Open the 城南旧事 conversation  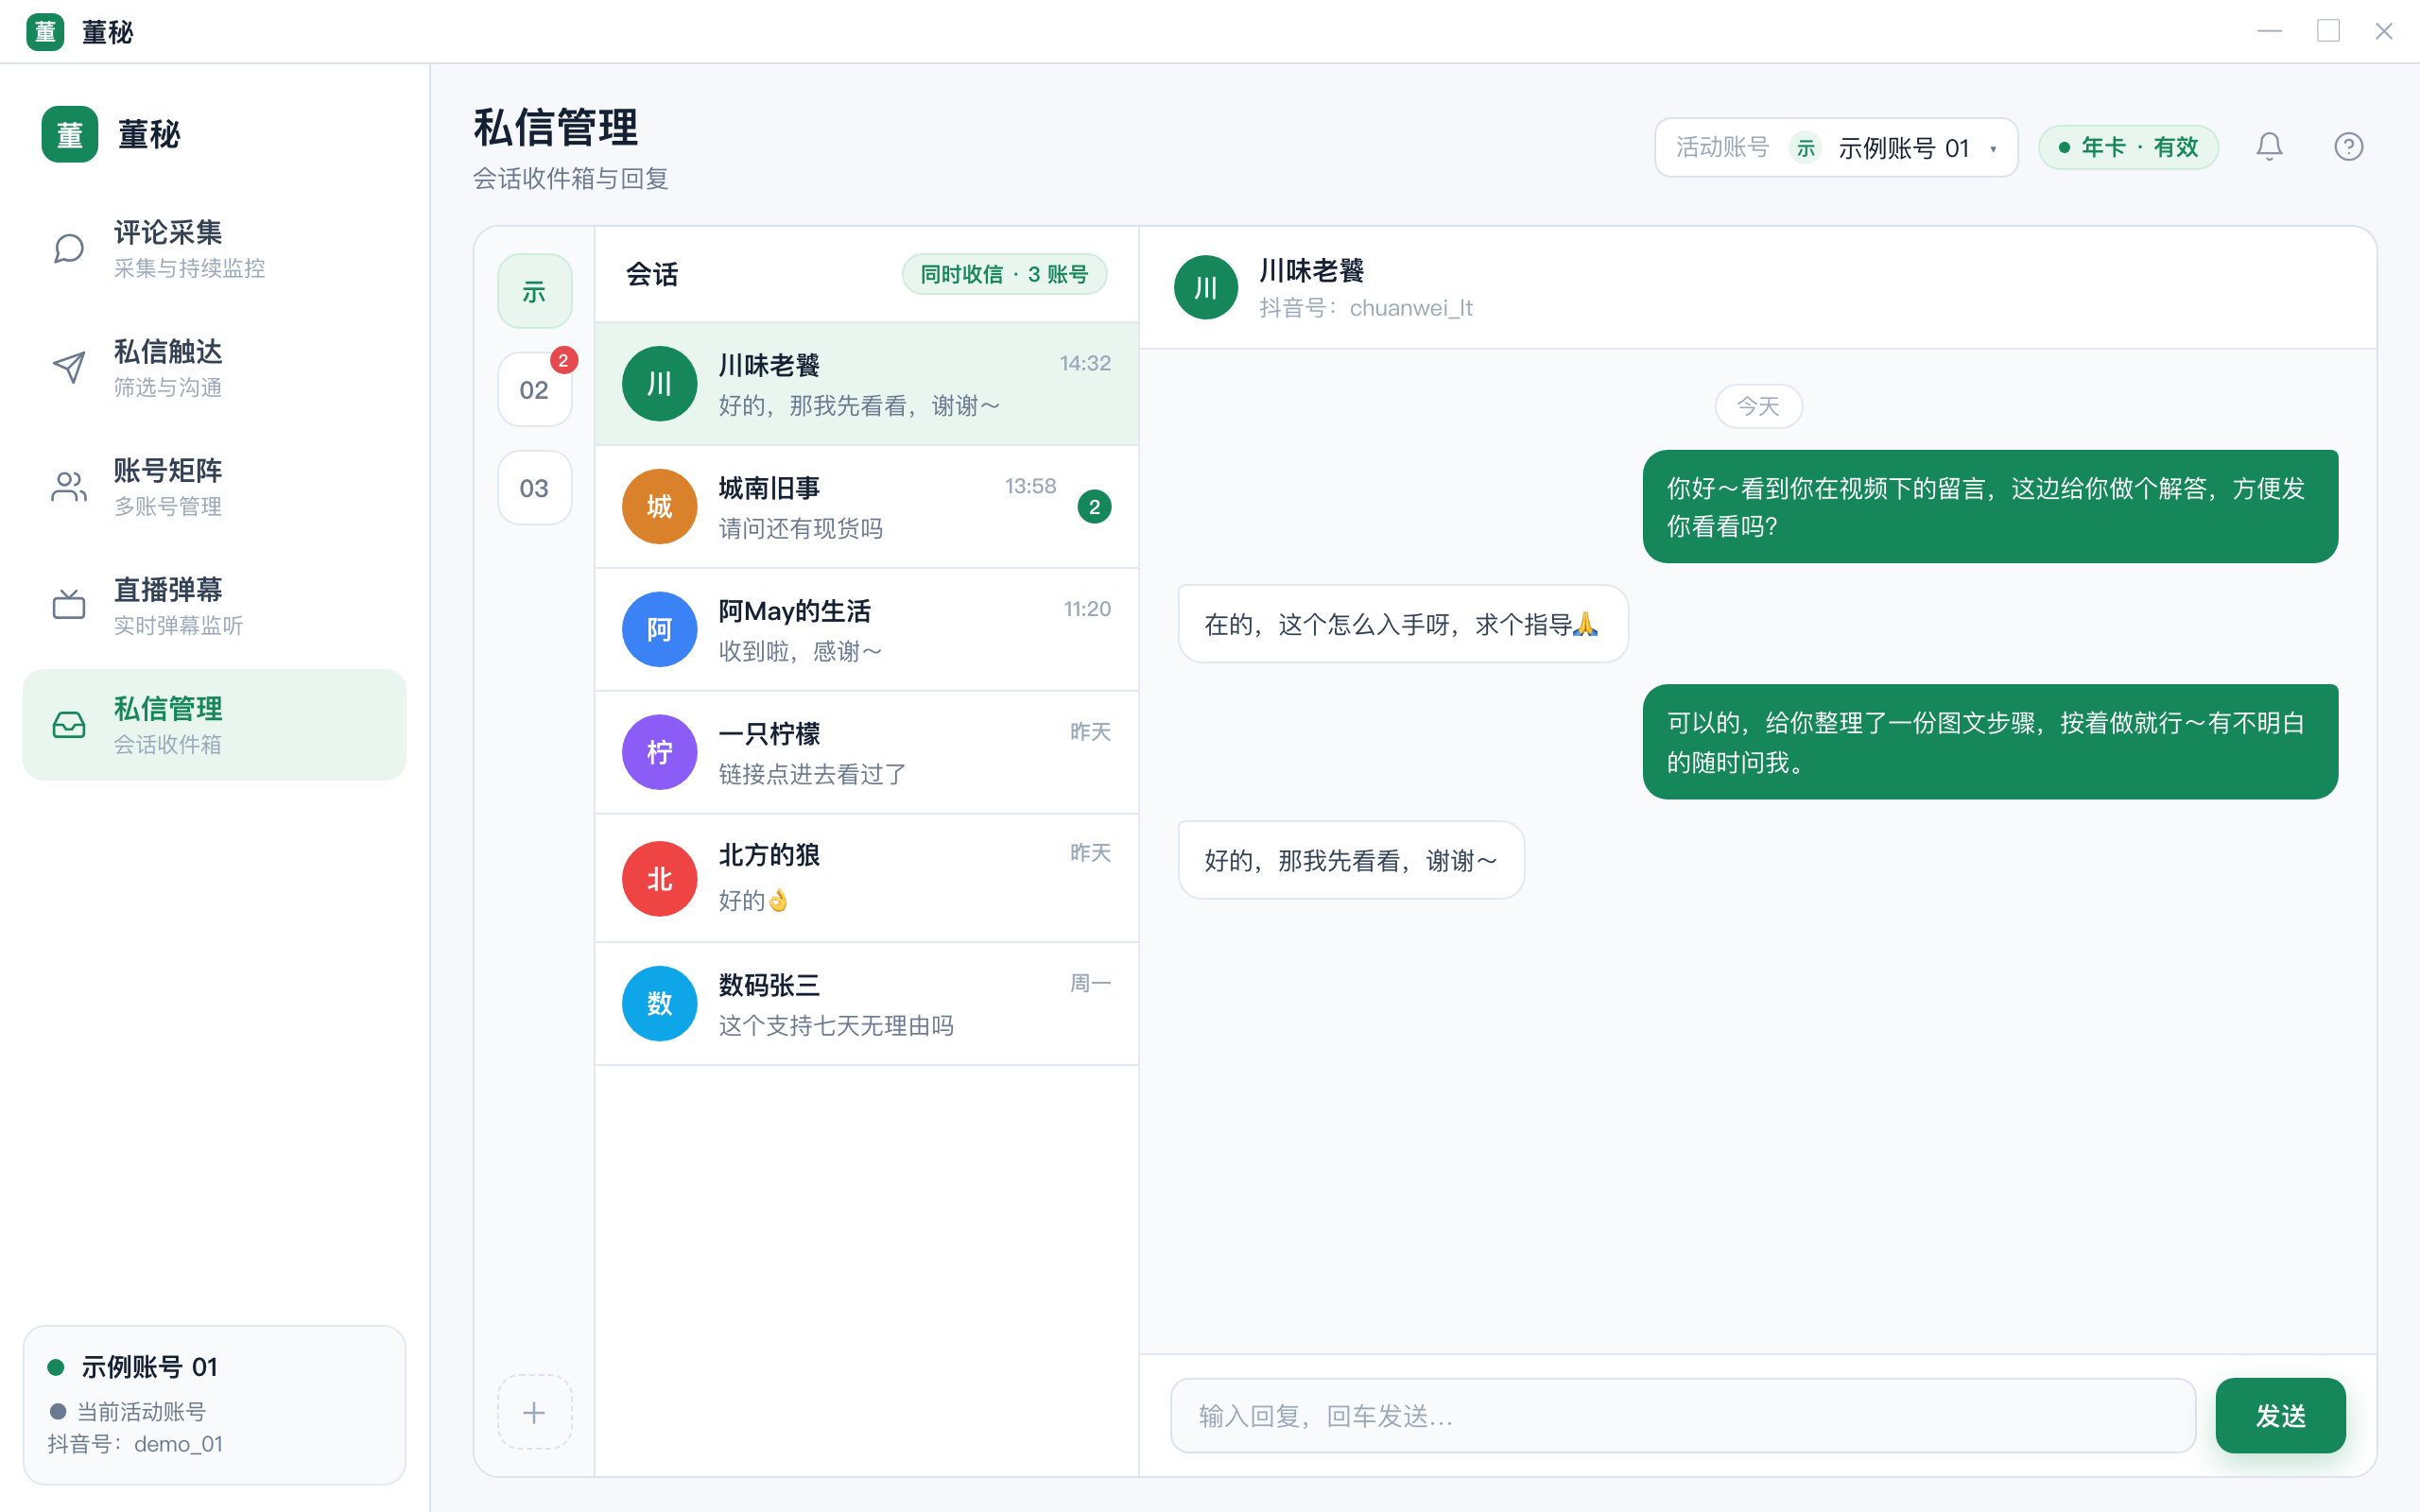click(866, 506)
